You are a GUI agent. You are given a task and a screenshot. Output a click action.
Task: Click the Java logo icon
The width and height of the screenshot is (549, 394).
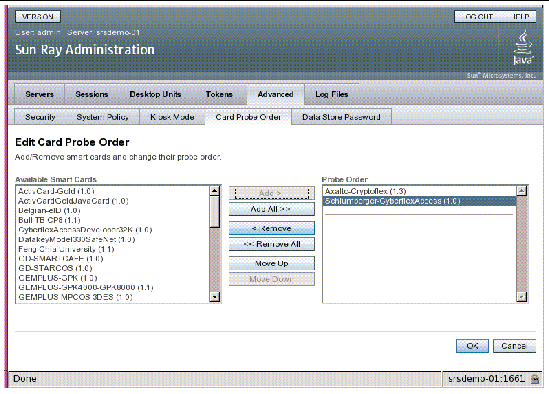click(523, 48)
